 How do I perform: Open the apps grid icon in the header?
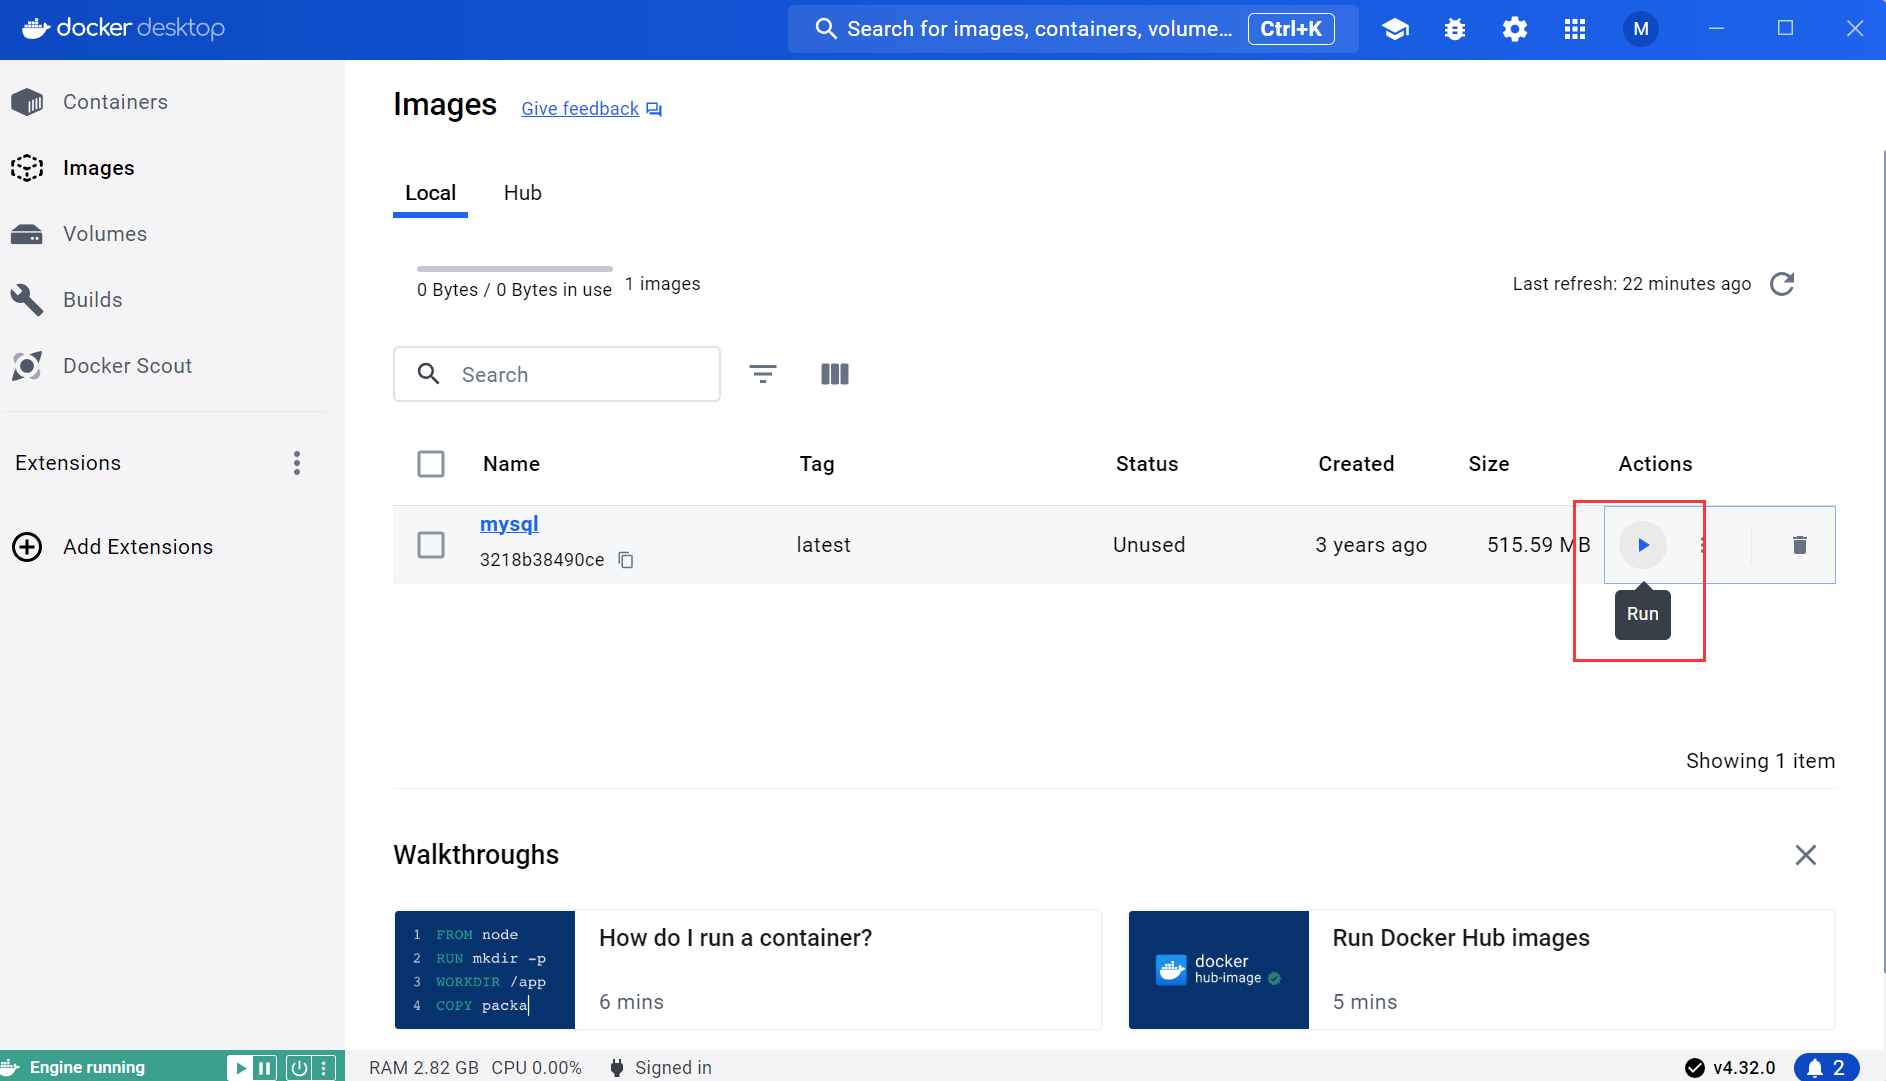pos(1575,29)
